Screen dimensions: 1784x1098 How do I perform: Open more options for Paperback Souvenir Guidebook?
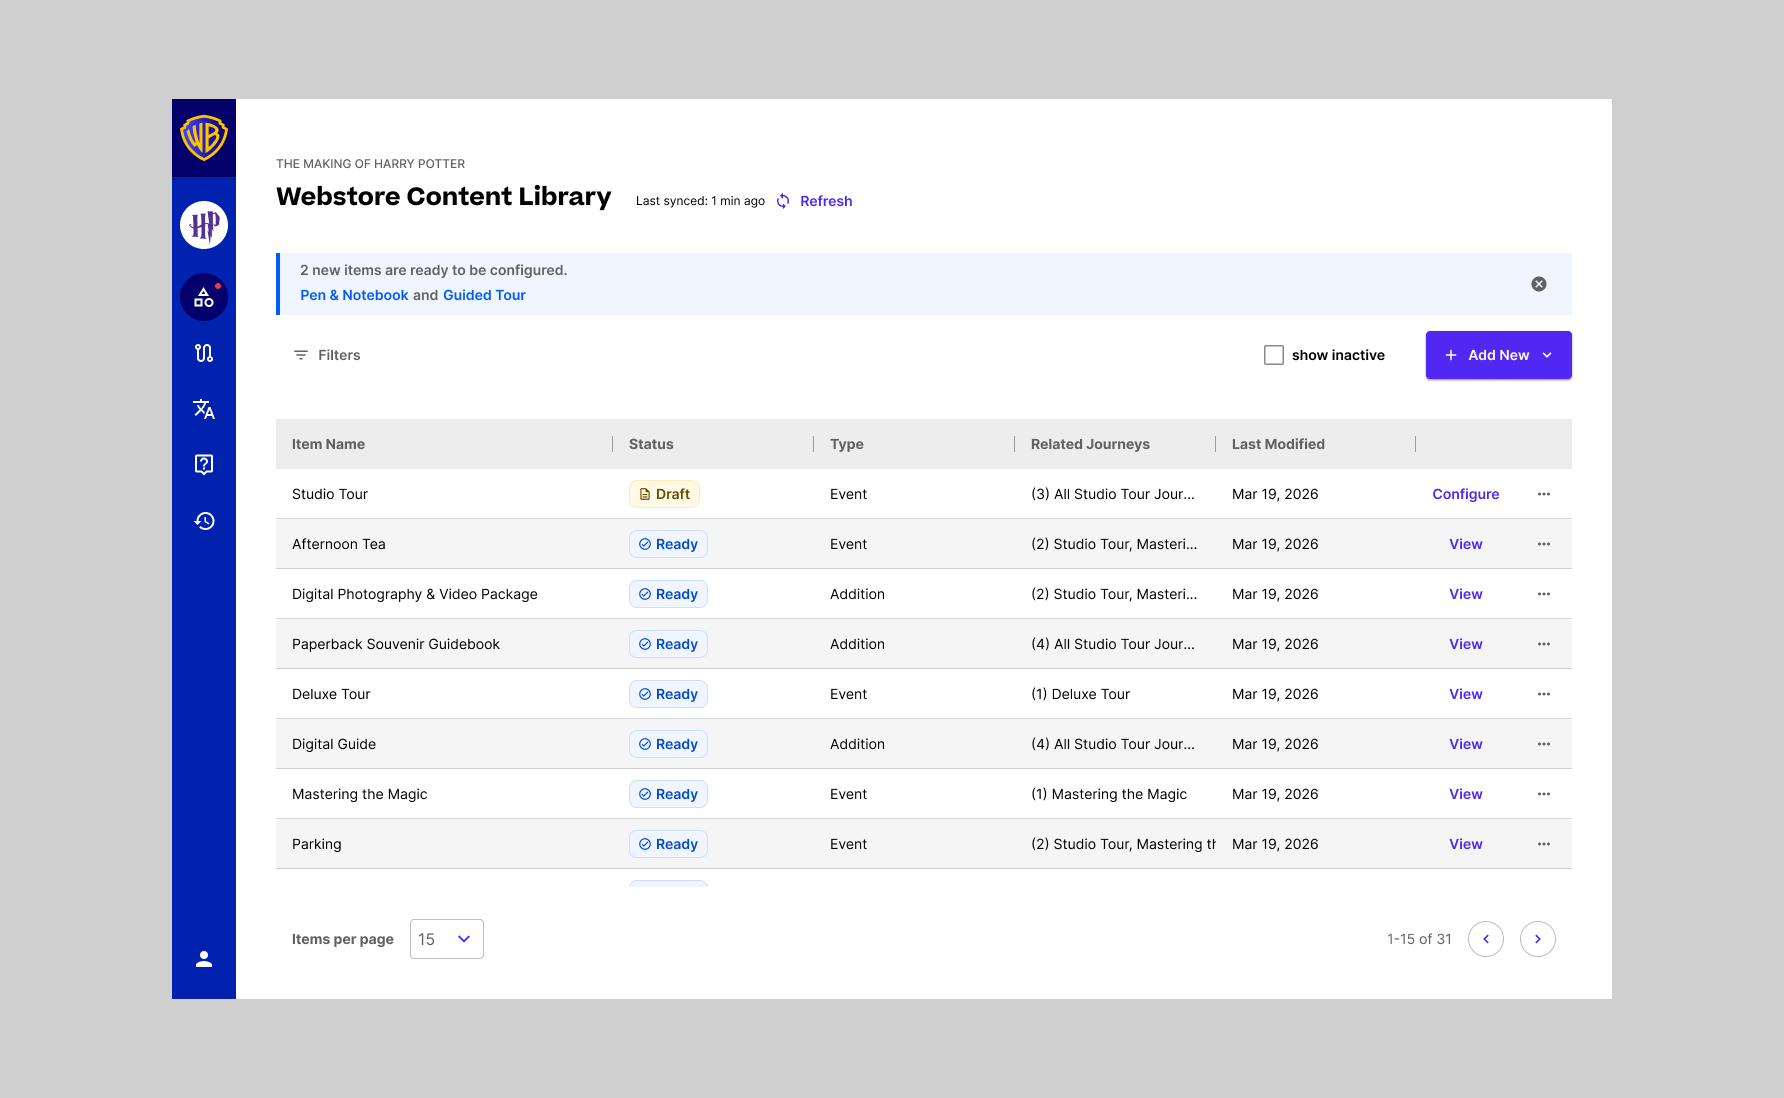[x=1544, y=644]
